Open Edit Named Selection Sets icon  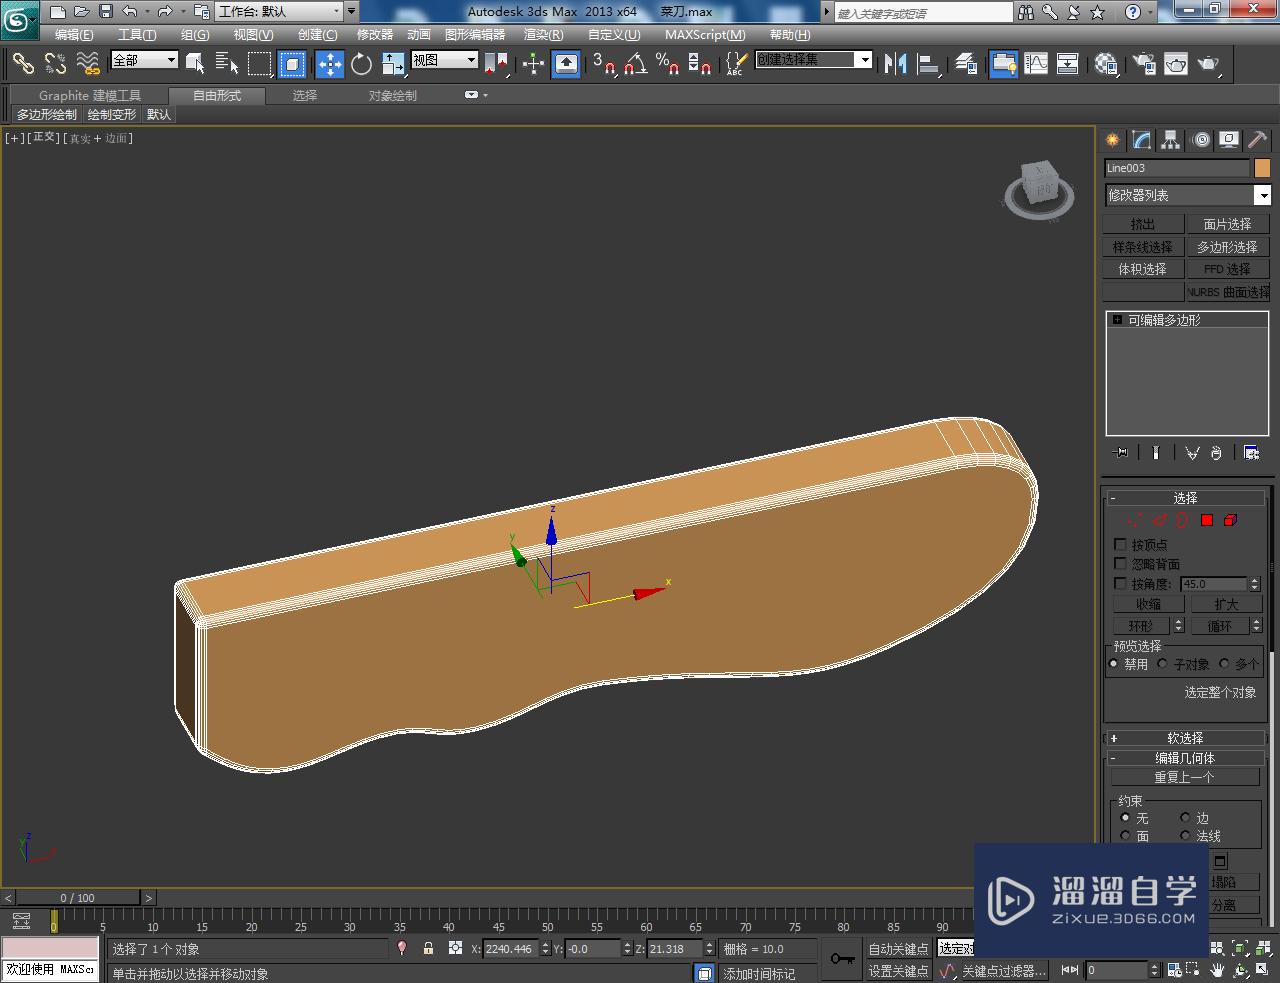[x=735, y=64]
